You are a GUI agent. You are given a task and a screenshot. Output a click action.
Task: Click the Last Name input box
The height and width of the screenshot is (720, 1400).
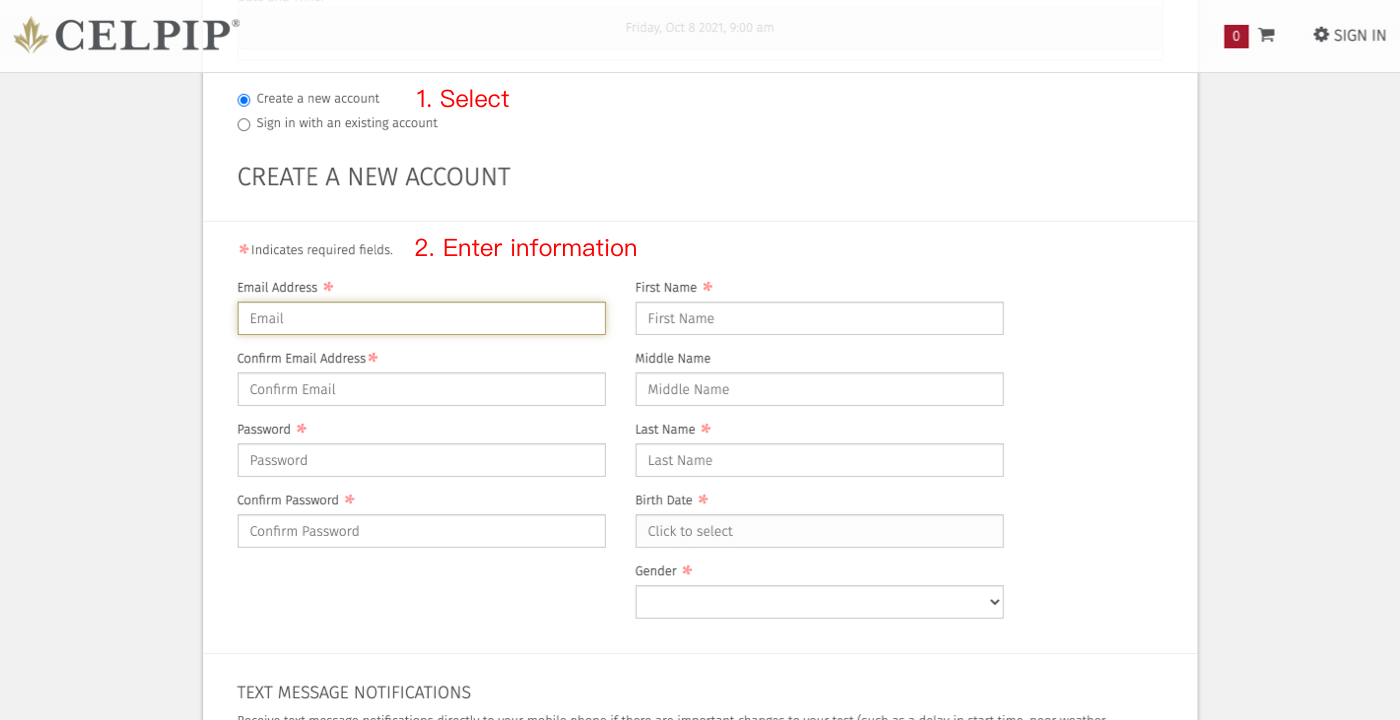point(819,460)
